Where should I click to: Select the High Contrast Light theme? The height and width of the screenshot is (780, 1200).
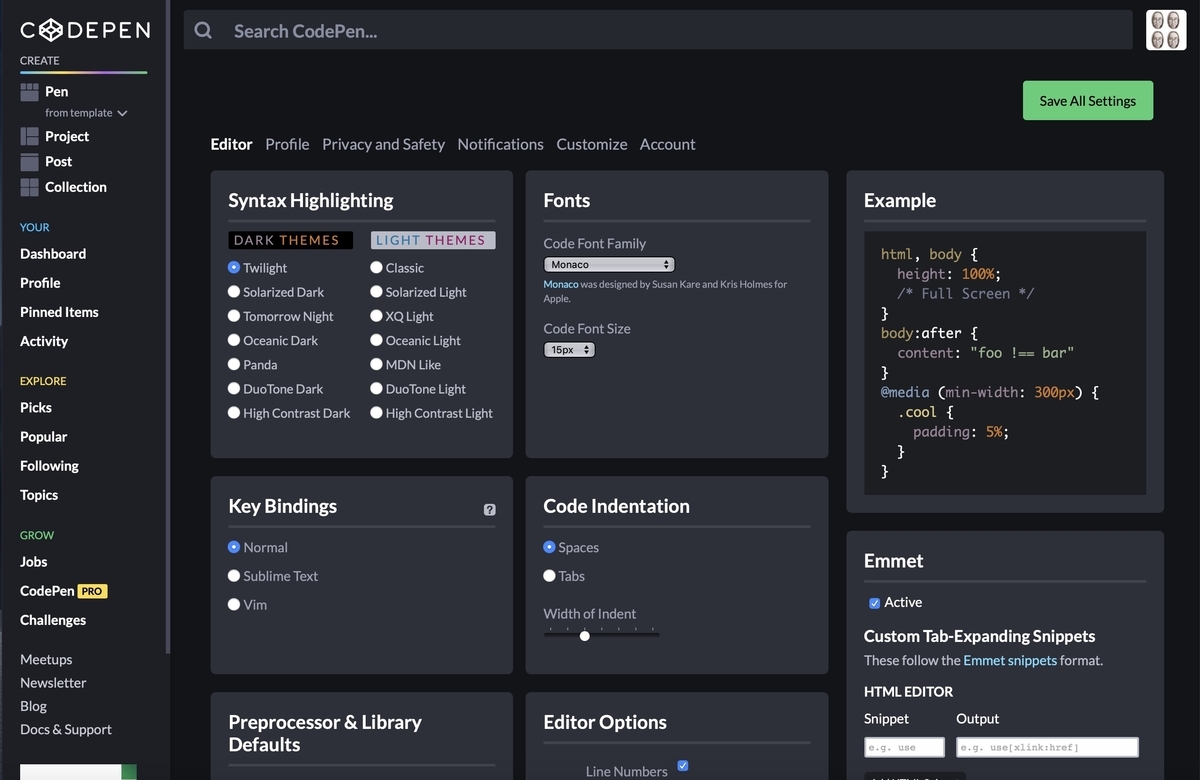pyautogui.click(x=376, y=412)
